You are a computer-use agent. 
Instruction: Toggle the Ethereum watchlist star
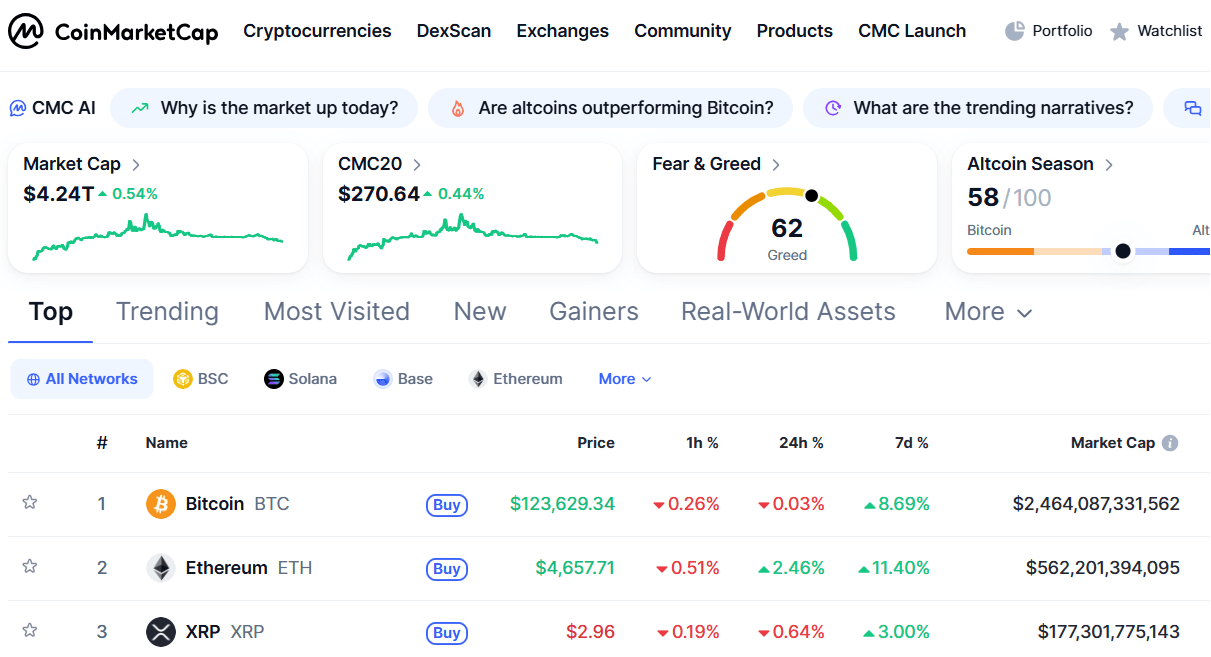click(30, 566)
